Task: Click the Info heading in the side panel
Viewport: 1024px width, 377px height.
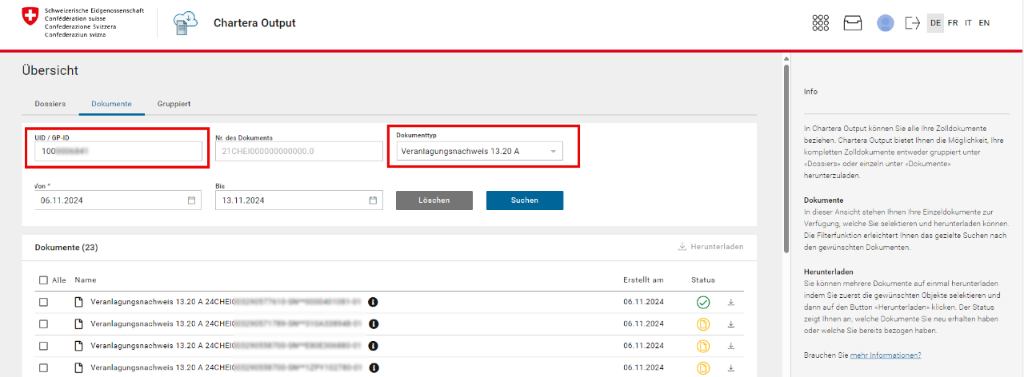Action: point(810,92)
